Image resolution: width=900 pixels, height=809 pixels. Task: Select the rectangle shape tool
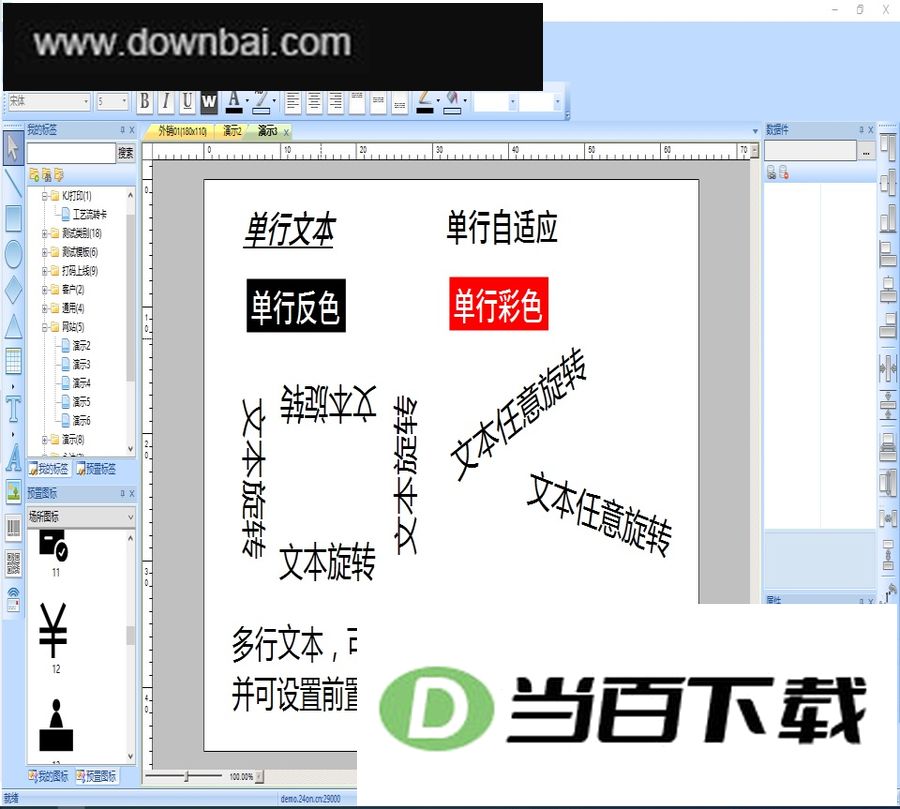click(13, 219)
